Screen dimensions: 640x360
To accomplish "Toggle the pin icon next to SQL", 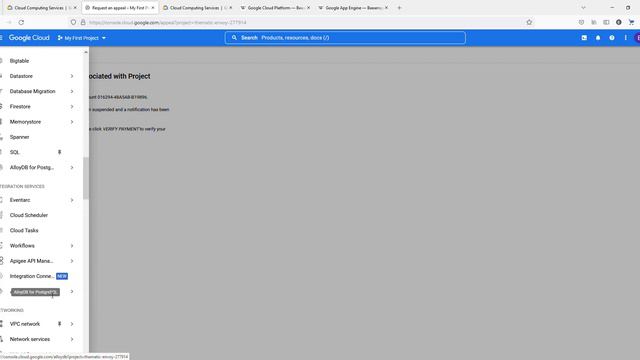I will click(60, 152).
